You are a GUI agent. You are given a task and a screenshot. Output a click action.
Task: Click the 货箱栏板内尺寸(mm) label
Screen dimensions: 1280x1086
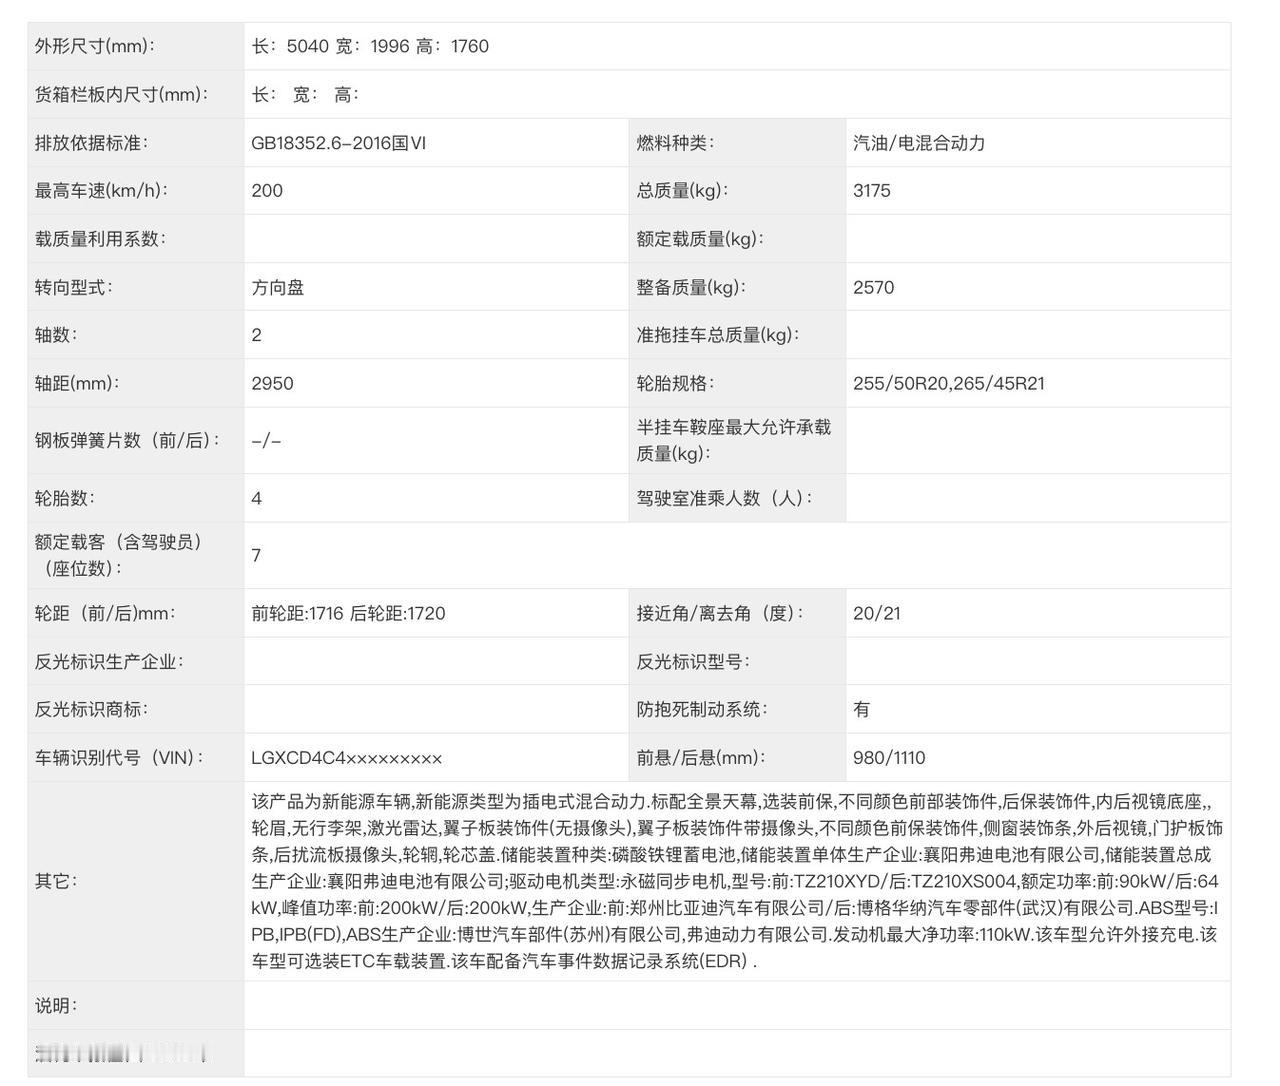(122, 95)
